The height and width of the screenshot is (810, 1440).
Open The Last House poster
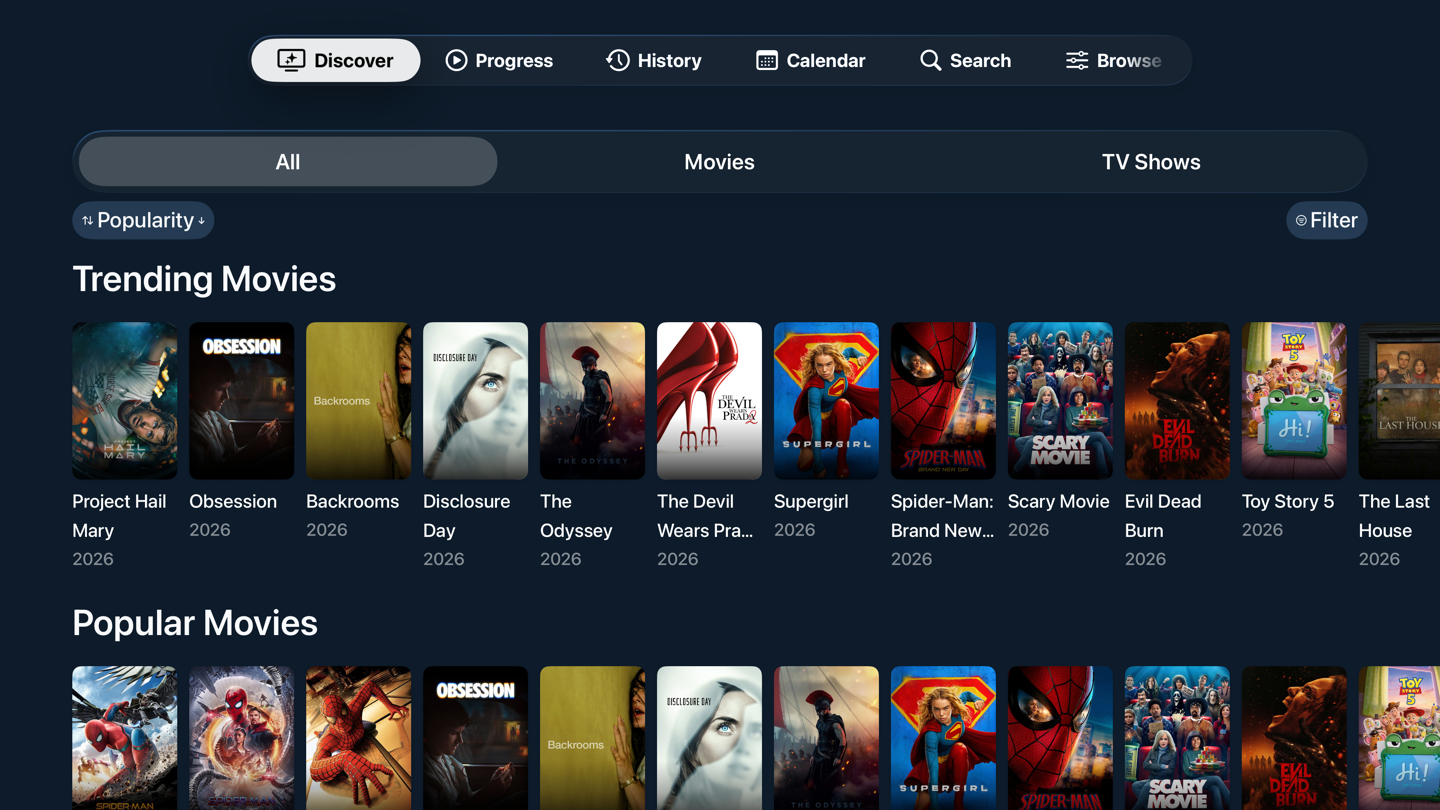click(1400, 400)
